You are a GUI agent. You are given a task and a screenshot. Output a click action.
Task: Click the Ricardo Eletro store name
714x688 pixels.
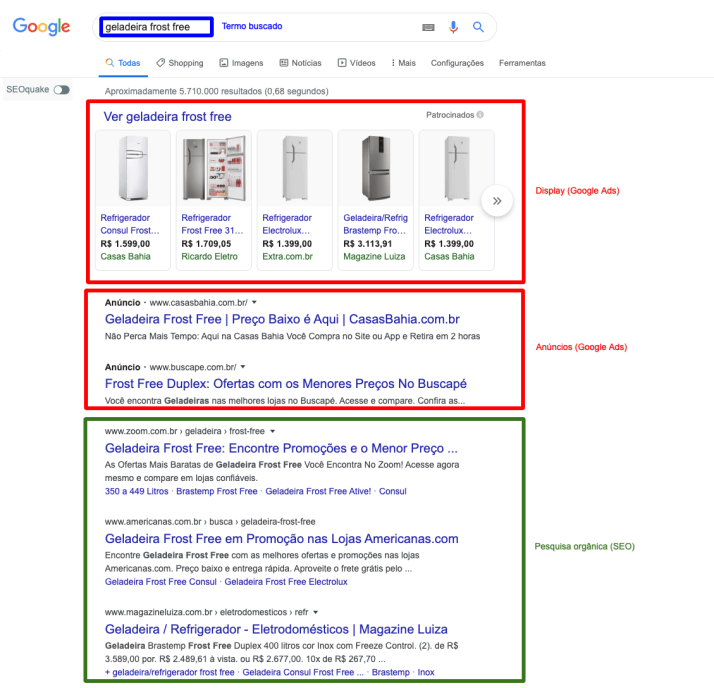point(209,256)
